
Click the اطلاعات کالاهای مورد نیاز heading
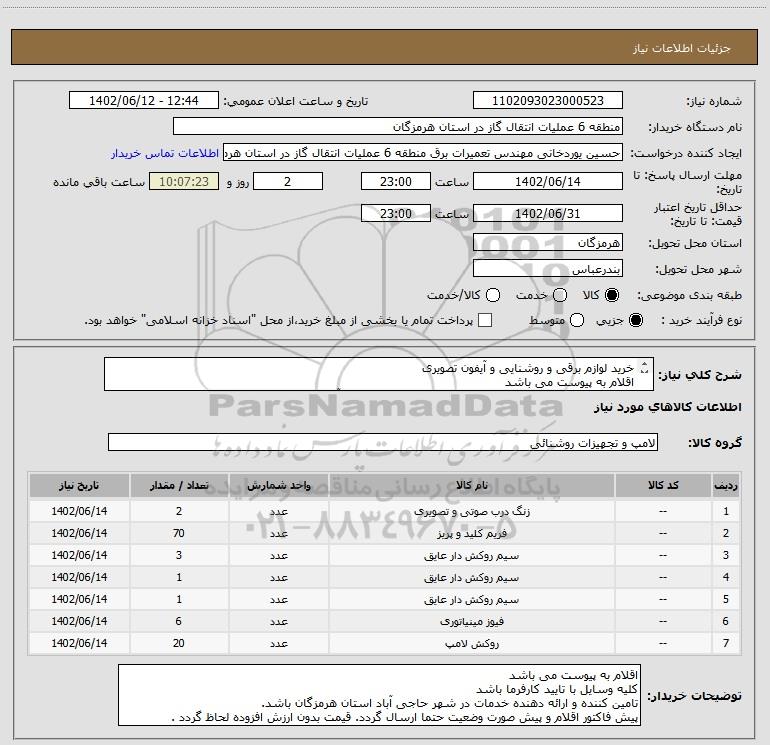coord(667,407)
